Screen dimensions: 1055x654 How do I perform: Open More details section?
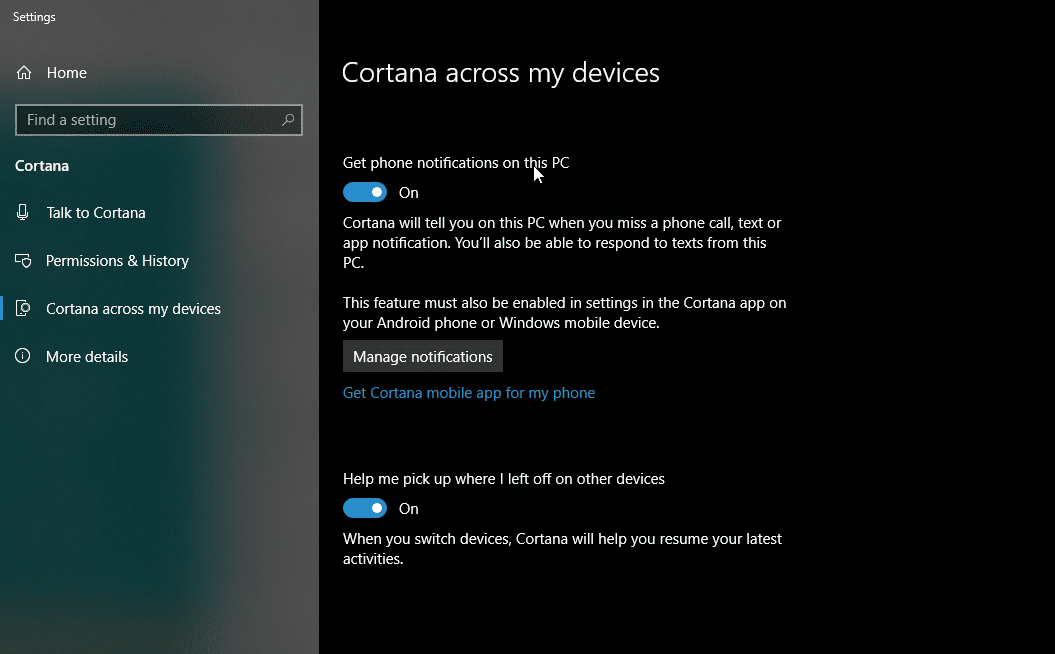pos(87,357)
